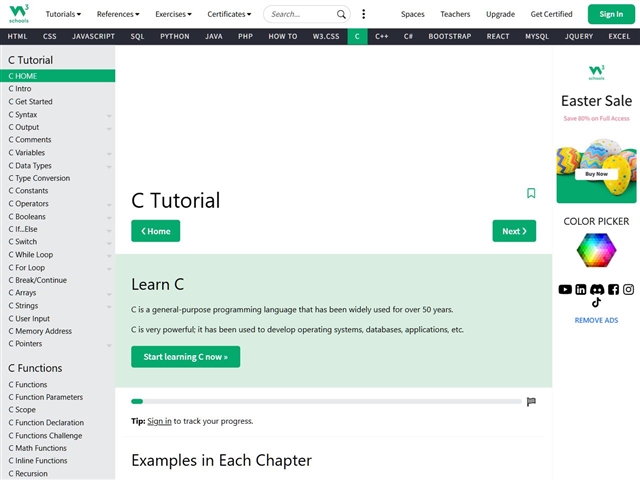This screenshot has width=640, height=480.
Task: Expand the C Output submenu arrow
Action: click(x=109, y=129)
